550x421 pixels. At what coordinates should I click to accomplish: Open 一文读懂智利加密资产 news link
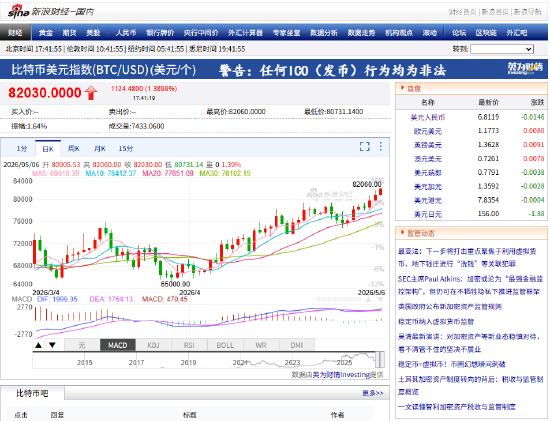[457, 407]
